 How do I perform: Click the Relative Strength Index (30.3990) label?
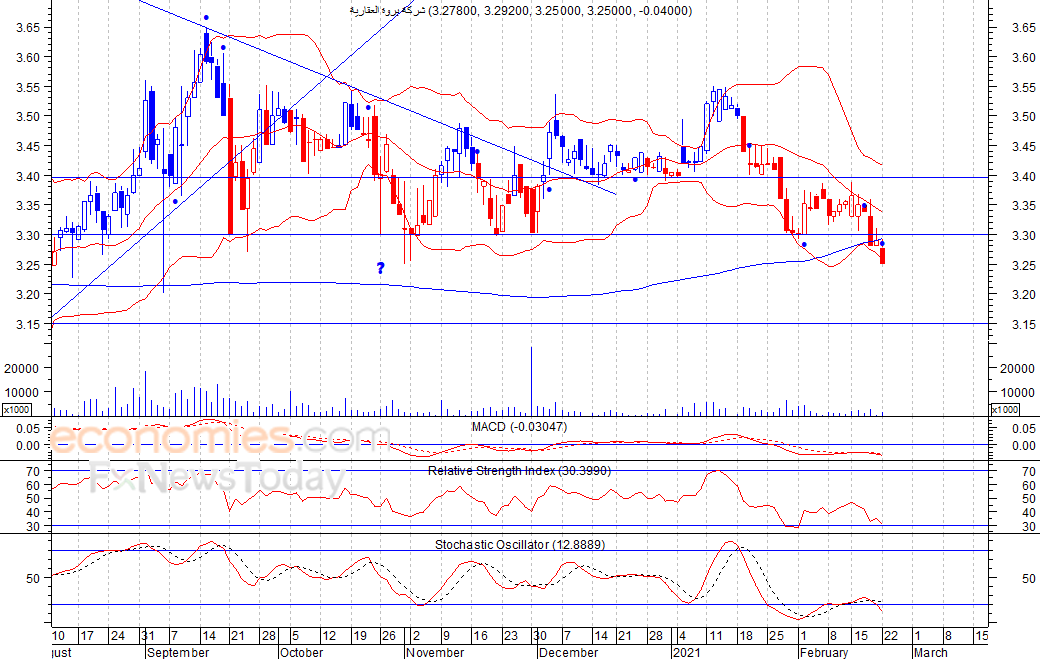coord(519,471)
